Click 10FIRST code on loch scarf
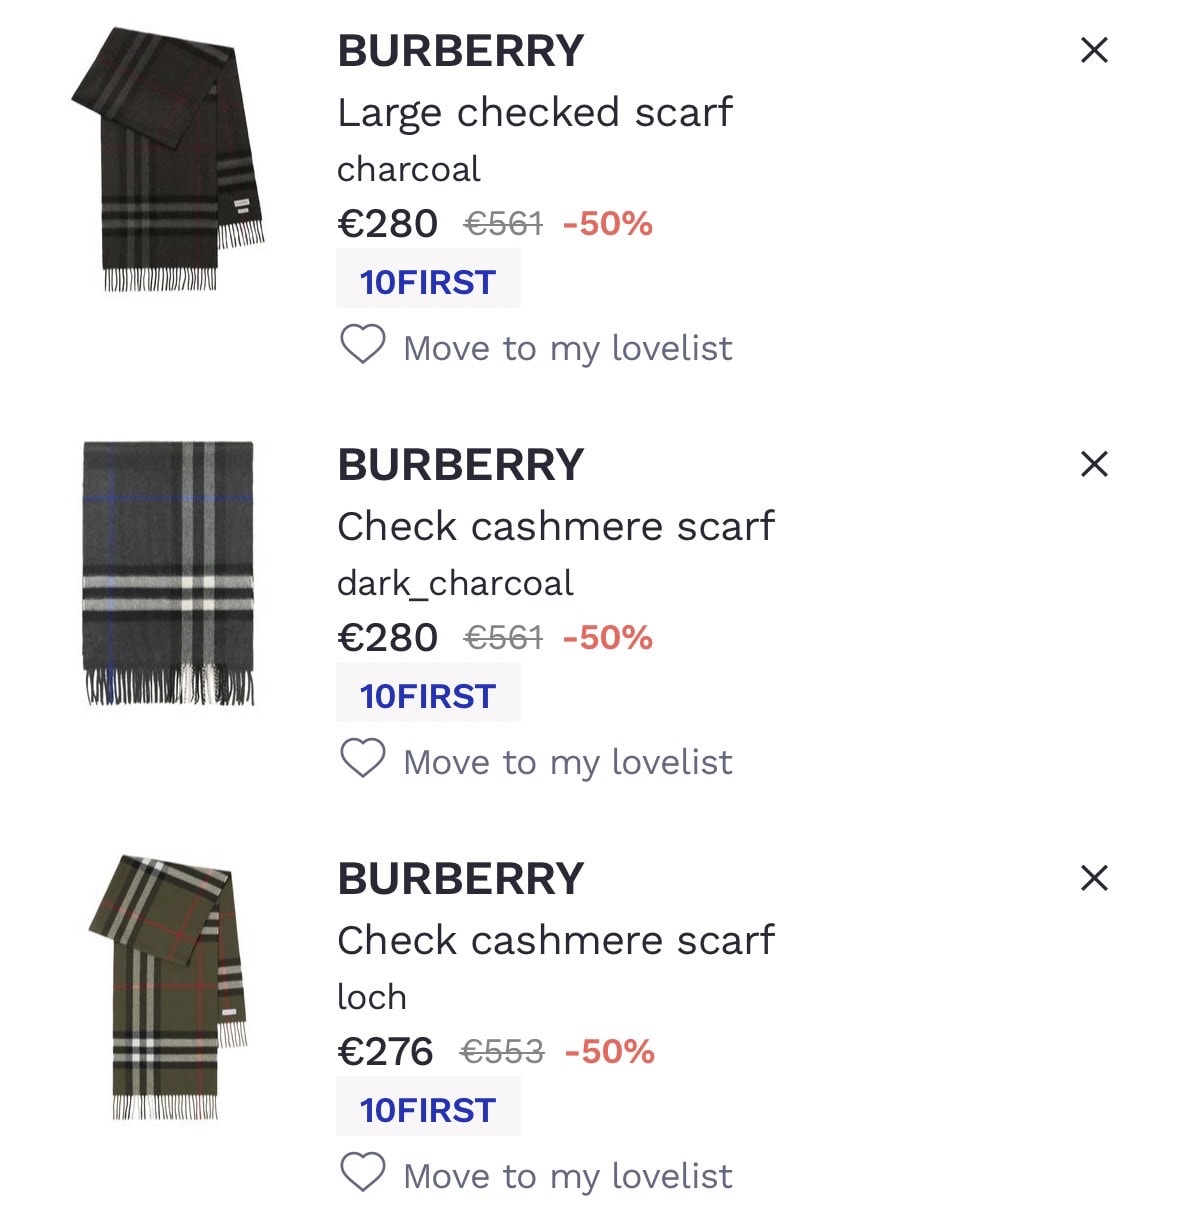Viewport: 1179px width, 1218px height. (x=428, y=1110)
